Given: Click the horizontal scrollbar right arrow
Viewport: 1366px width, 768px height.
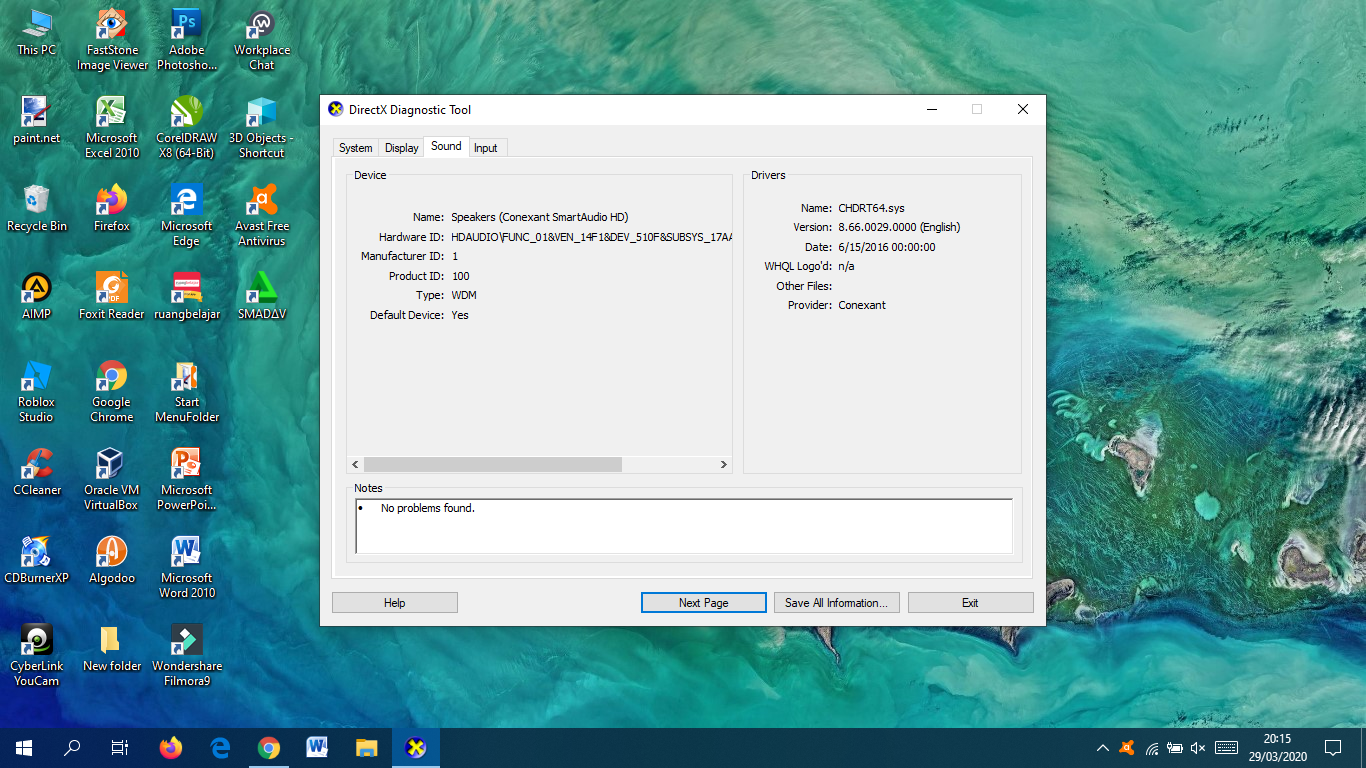Looking at the screenshot, I should click(724, 465).
